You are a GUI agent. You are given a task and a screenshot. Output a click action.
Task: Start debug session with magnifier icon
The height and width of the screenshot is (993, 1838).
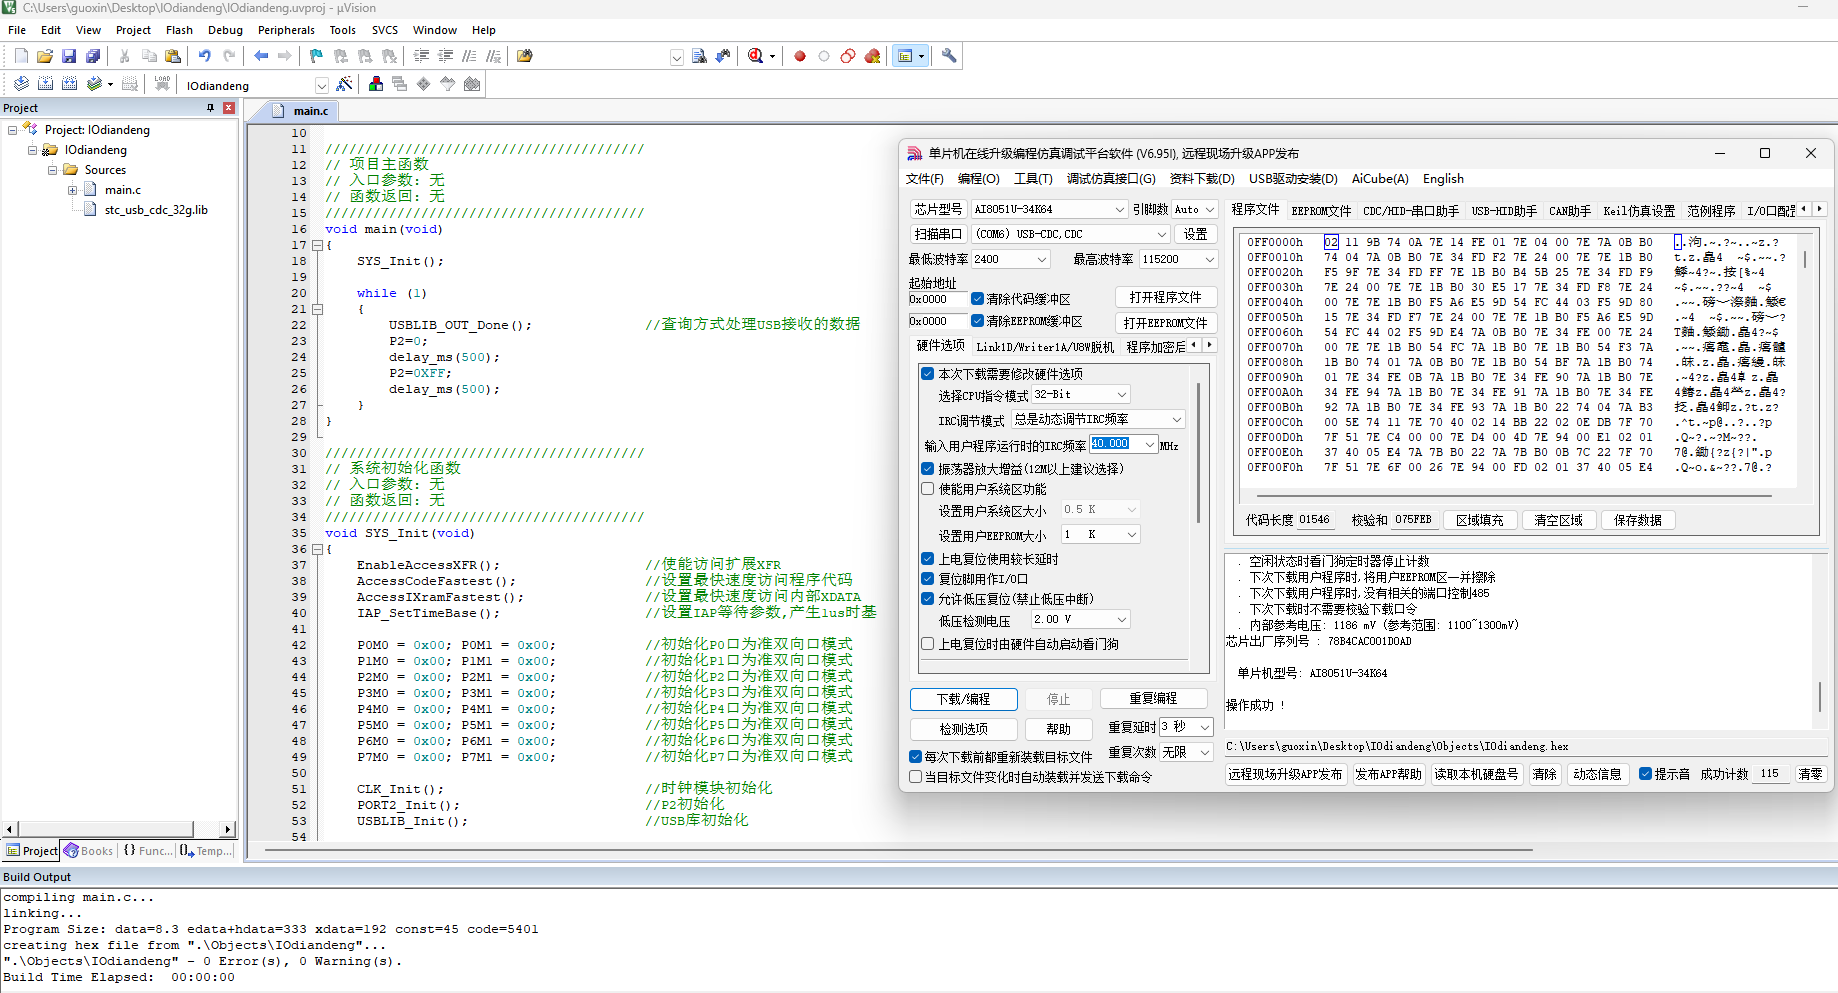click(x=756, y=56)
